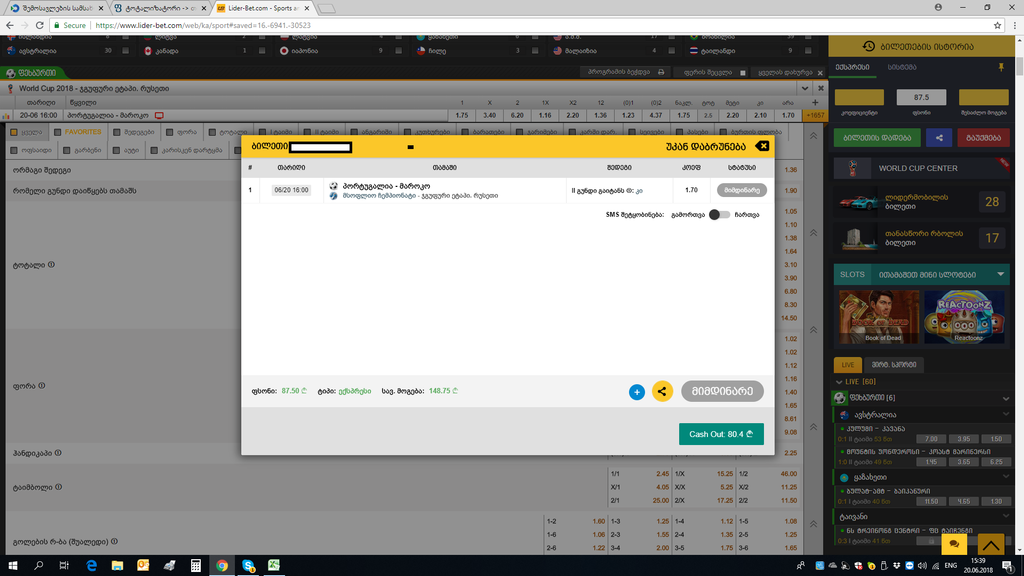The height and width of the screenshot is (576, 1024).
Task: Click the blue share button in the bet slip
Action: pos(939,138)
